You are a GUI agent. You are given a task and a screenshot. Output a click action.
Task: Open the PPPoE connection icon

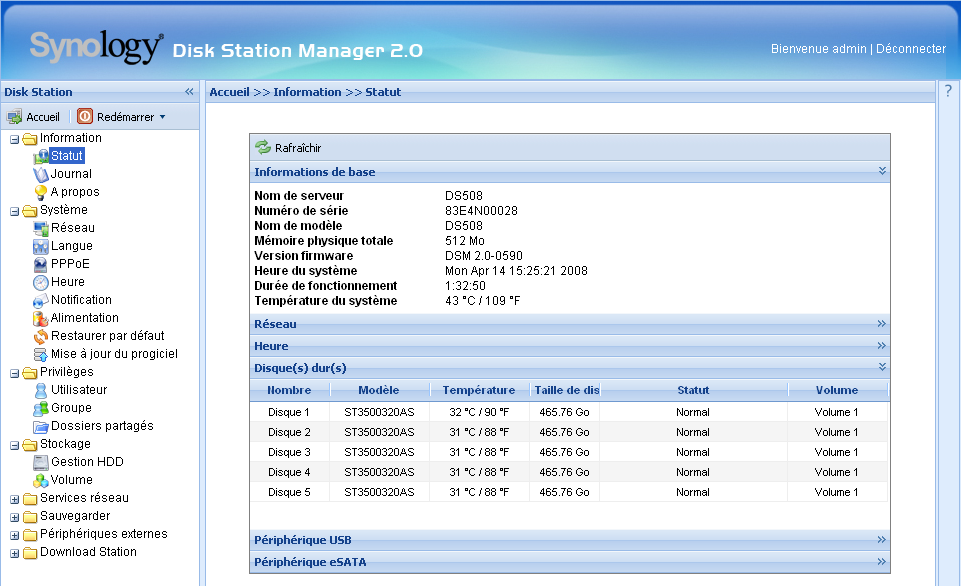coord(40,264)
